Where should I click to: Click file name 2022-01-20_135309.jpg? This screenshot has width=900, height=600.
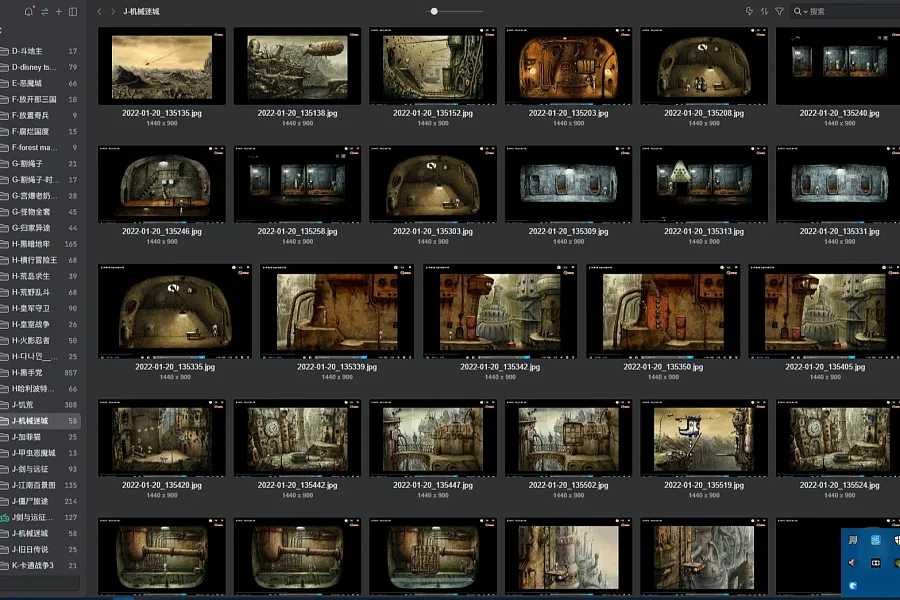[x=568, y=231]
